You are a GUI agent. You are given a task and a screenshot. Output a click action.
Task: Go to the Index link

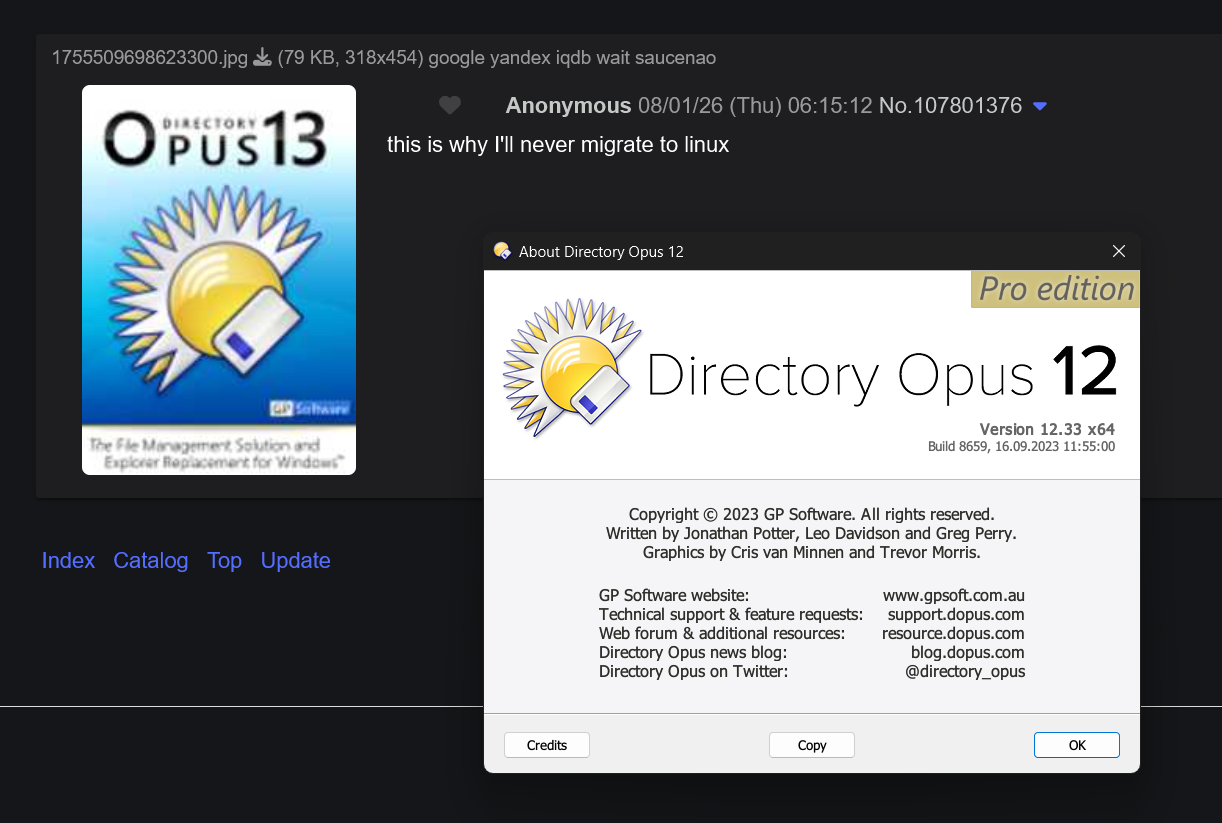point(68,561)
